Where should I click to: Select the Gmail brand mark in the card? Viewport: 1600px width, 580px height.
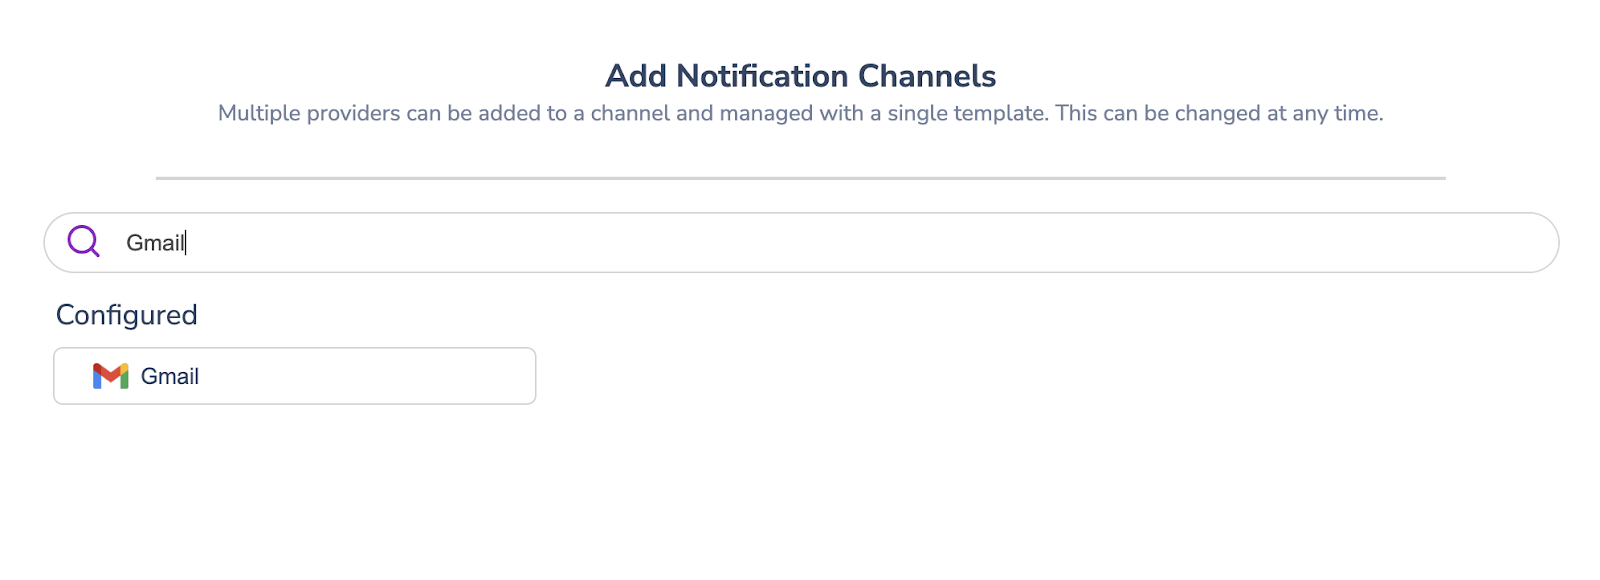112,375
